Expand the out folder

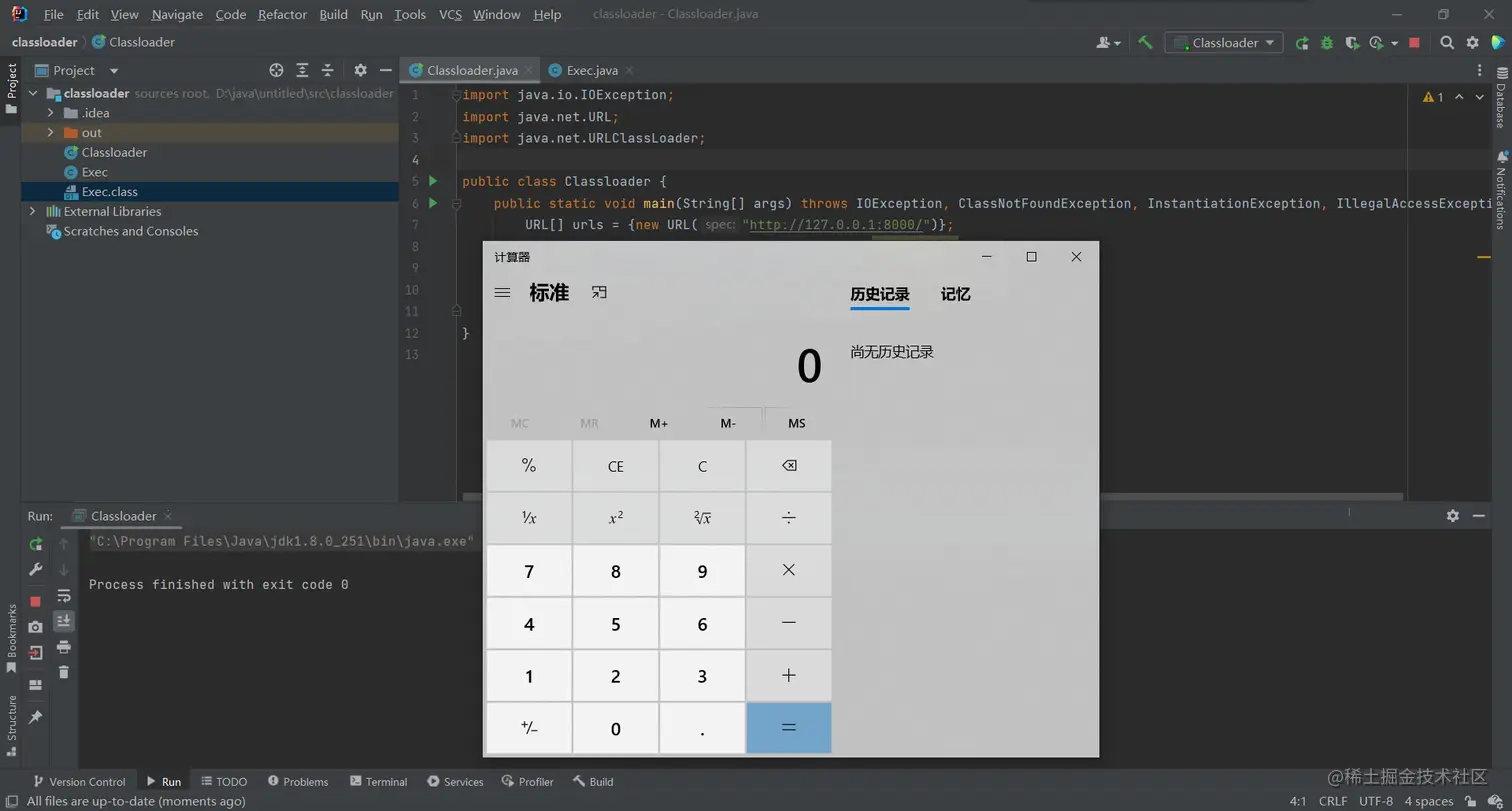(x=50, y=132)
